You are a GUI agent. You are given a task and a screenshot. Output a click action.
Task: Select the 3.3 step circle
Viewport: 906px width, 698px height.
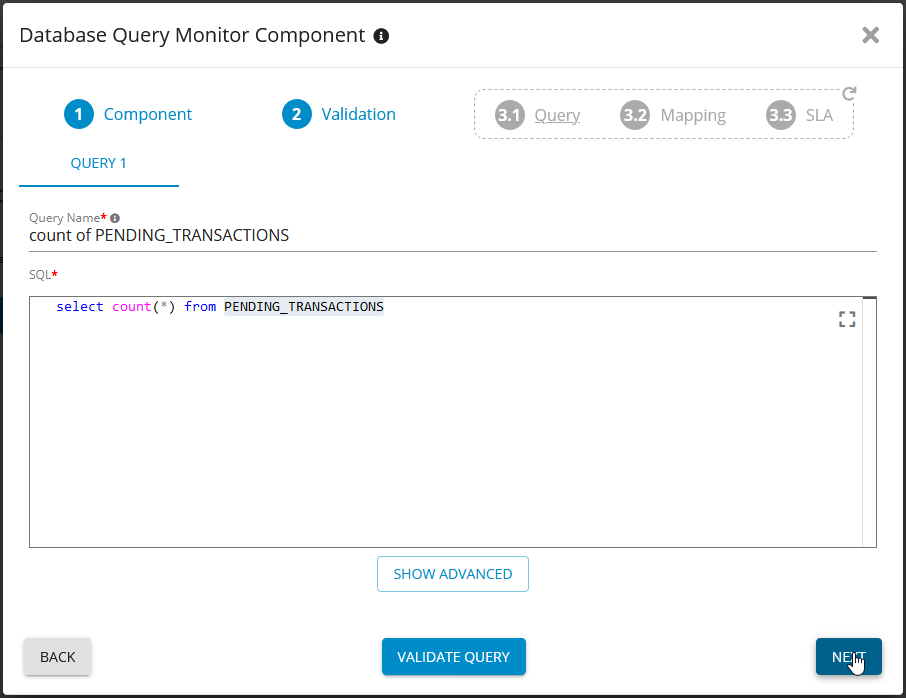tap(780, 115)
